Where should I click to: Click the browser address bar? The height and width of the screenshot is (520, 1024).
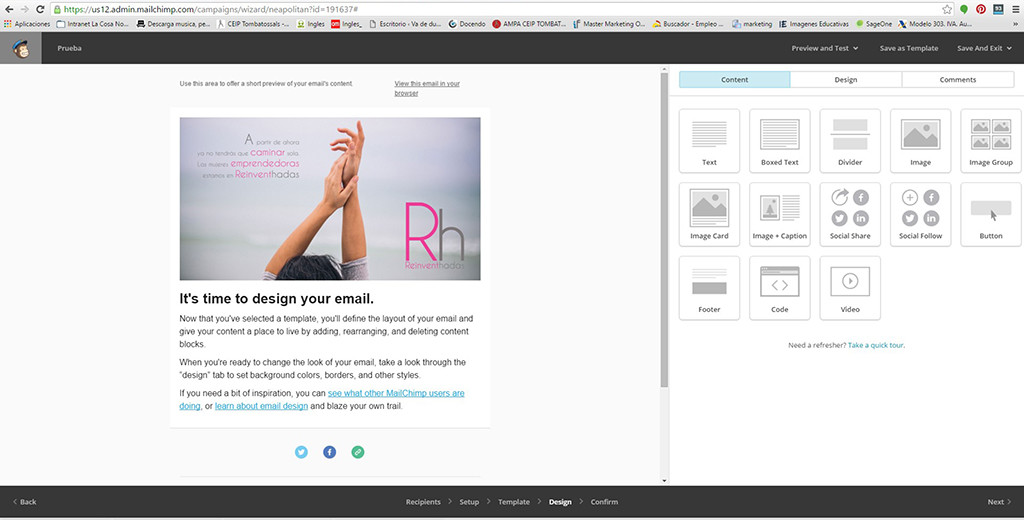(496, 9)
